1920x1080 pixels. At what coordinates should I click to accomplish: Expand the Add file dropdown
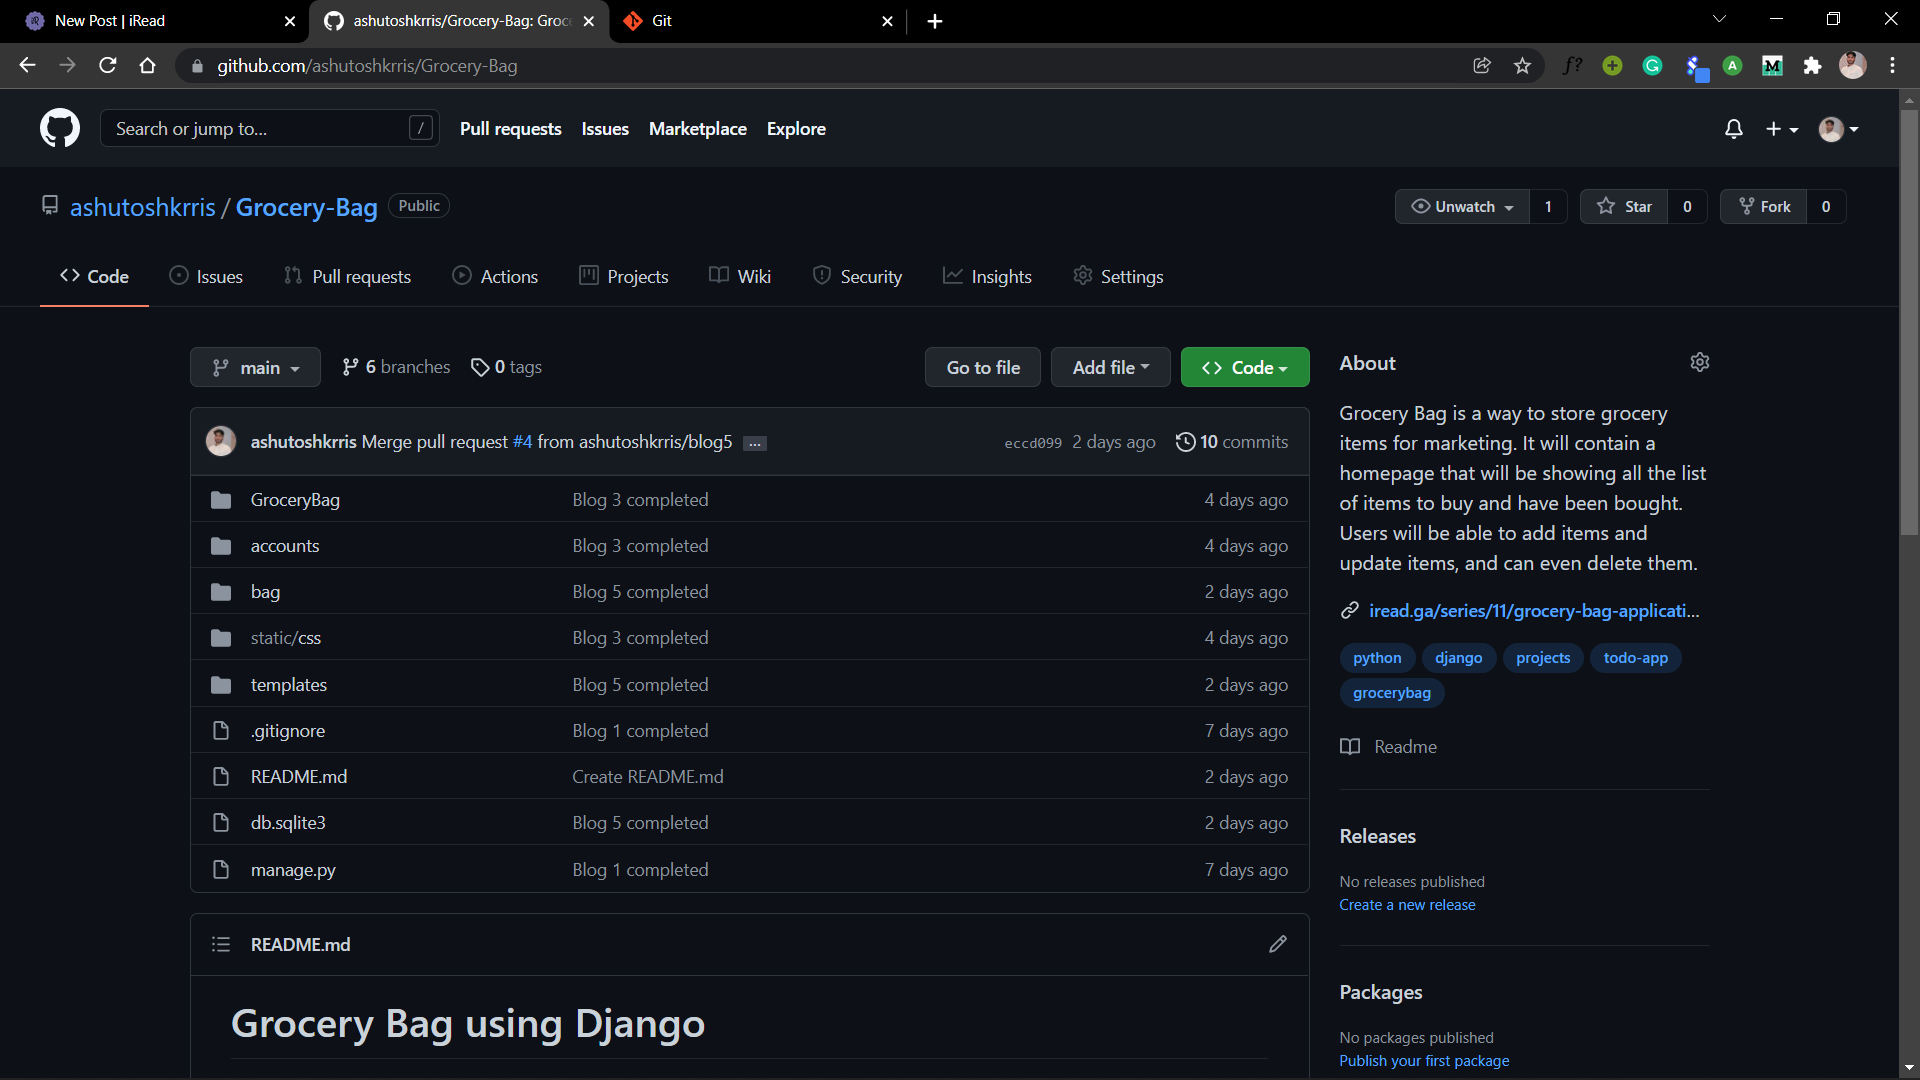[1110, 367]
